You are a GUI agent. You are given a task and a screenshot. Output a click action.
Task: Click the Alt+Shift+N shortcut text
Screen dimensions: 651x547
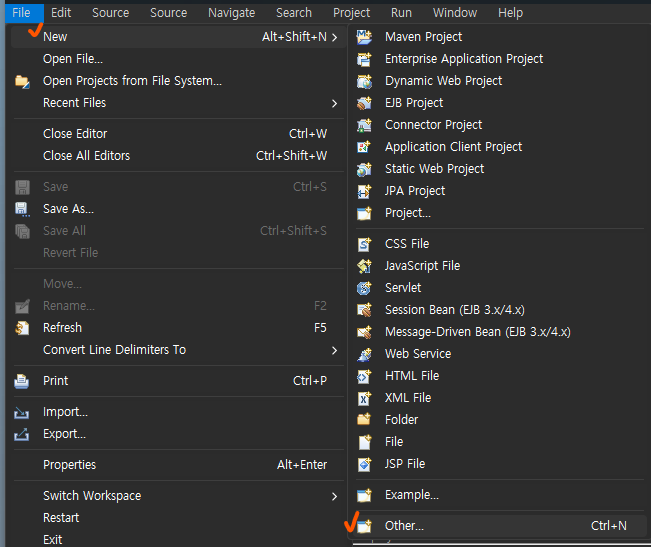click(x=294, y=37)
